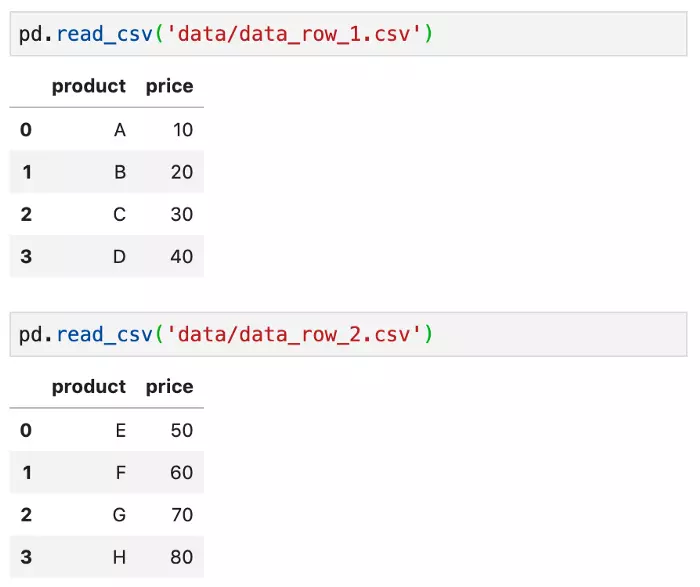Click row index 2 of product C row
700x587 pixels.
[26, 214]
